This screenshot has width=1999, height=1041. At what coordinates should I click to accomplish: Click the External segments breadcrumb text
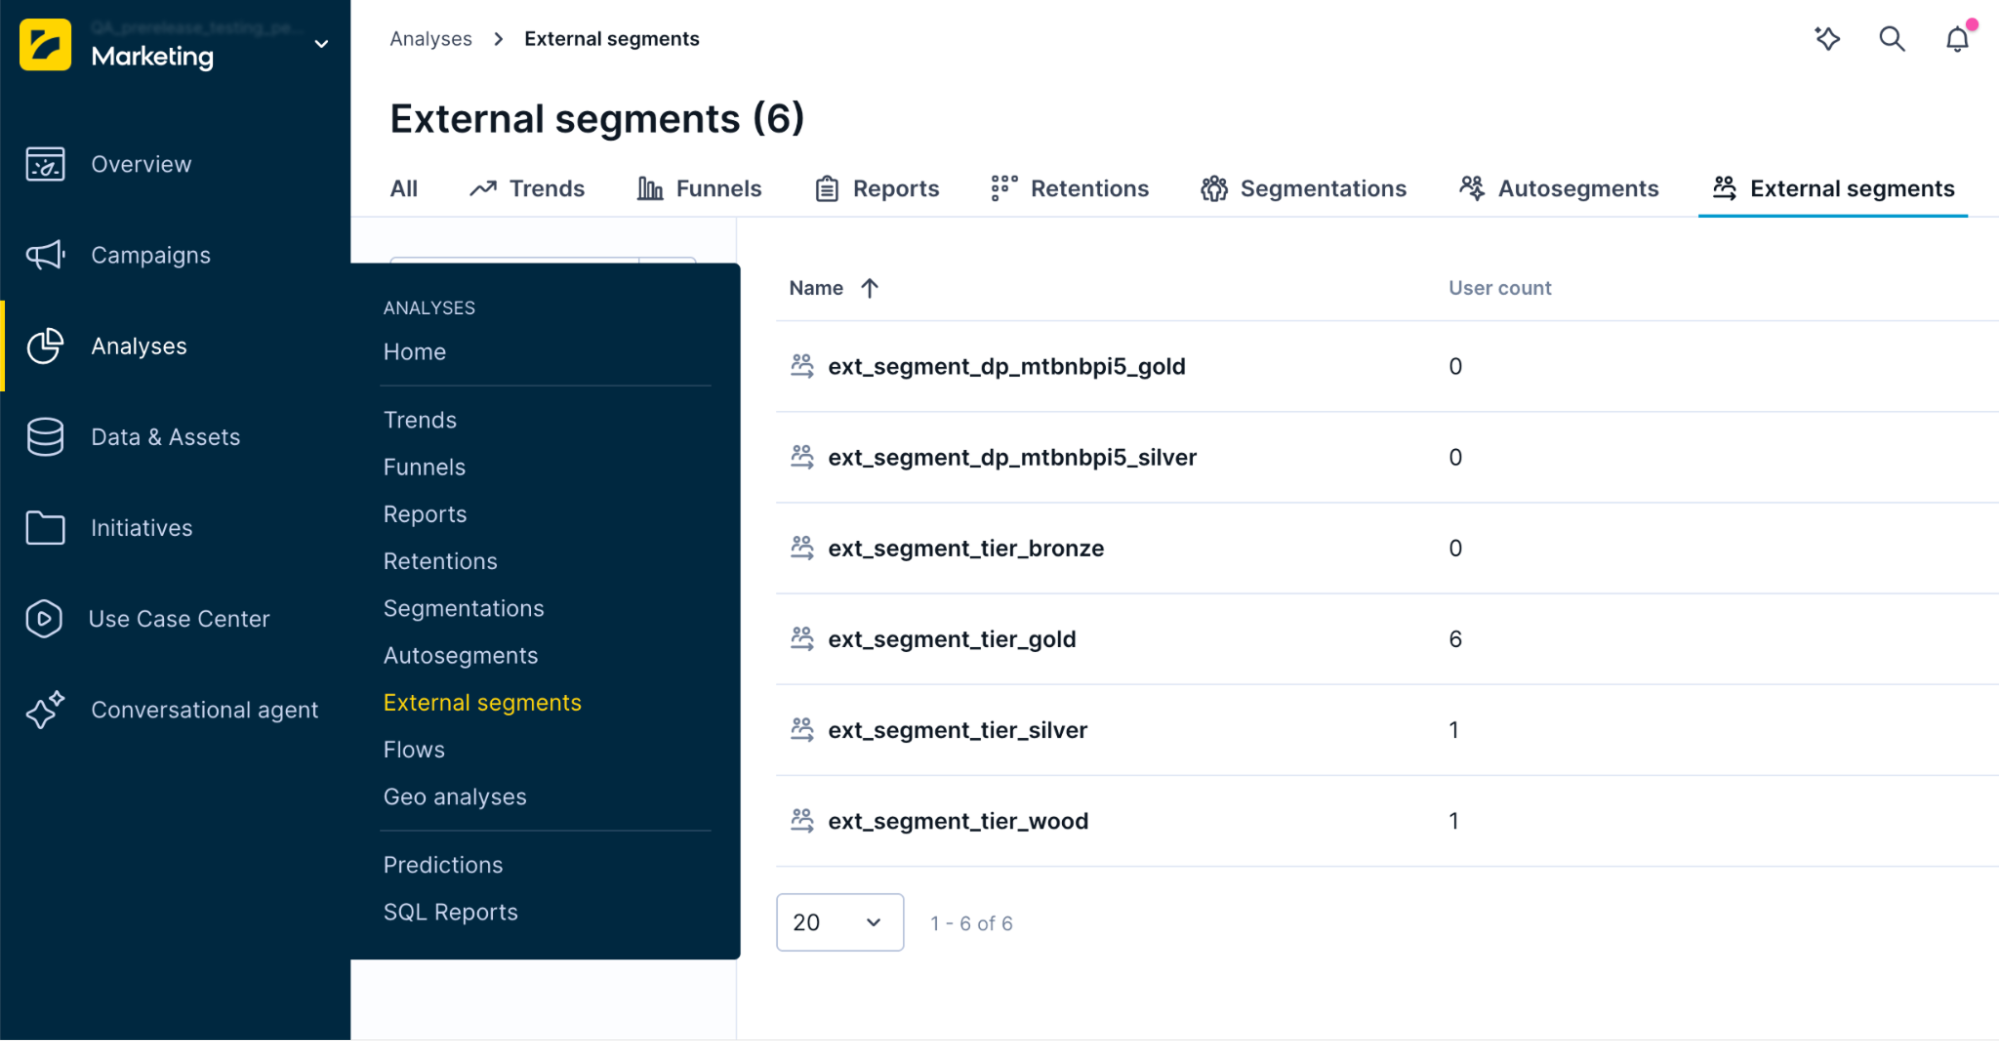612,39
